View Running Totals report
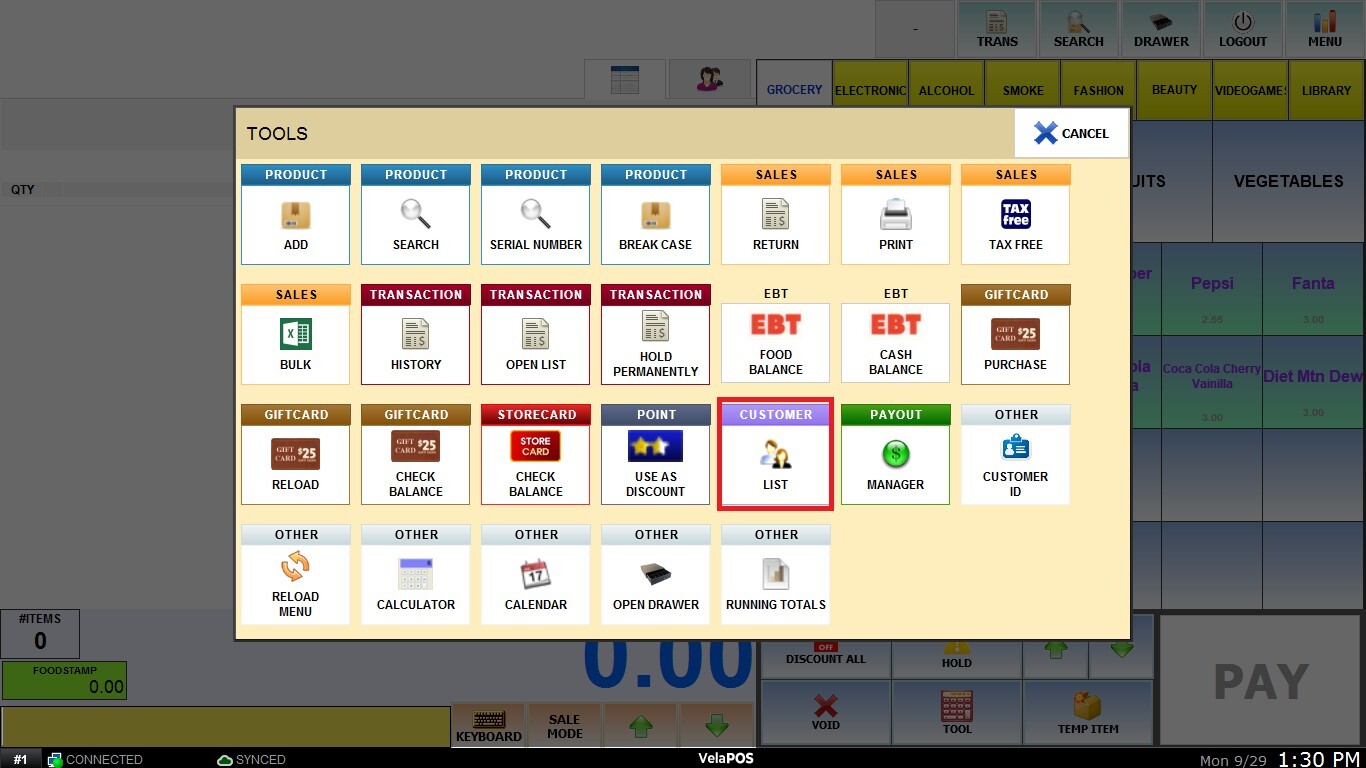Image resolution: width=1366 pixels, height=768 pixels. pyautogui.click(x=775, y=584)
